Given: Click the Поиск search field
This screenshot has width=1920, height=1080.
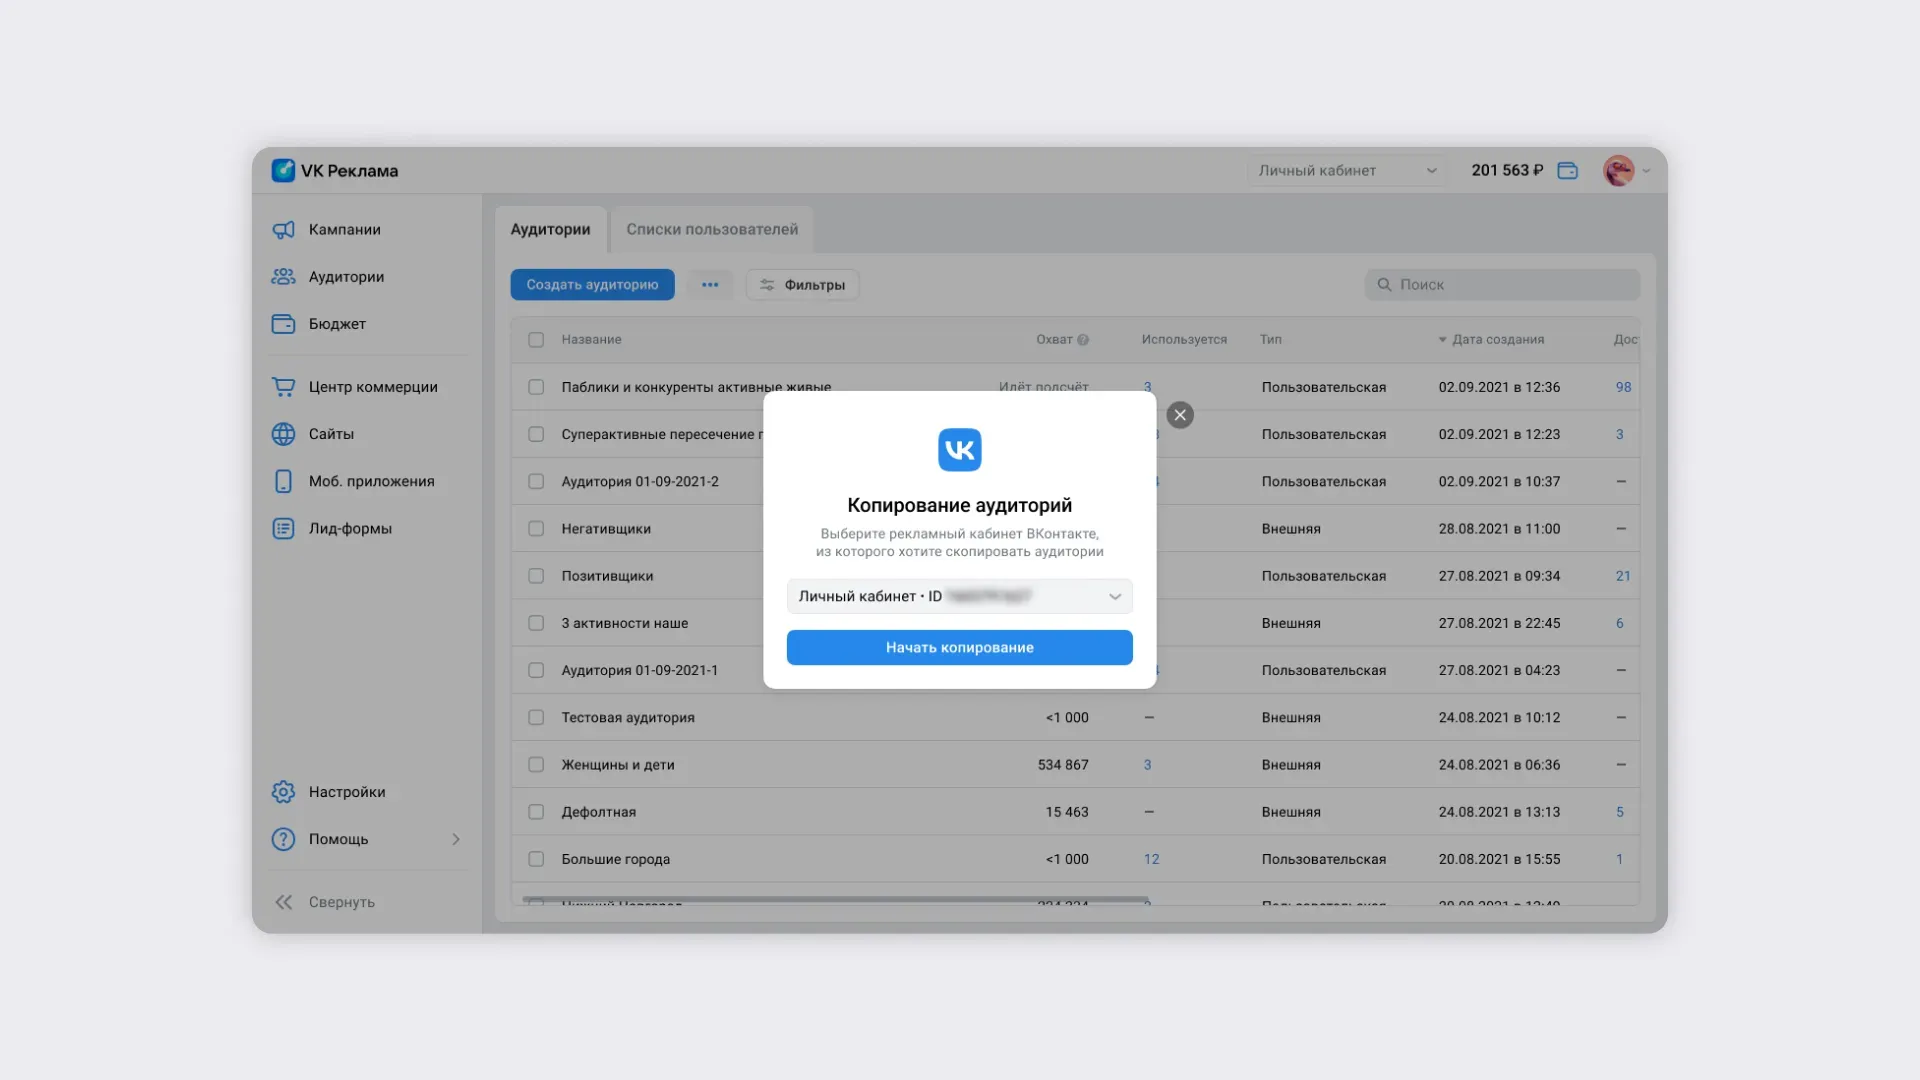Looking at the screenshot, I should pos(1502,285).
